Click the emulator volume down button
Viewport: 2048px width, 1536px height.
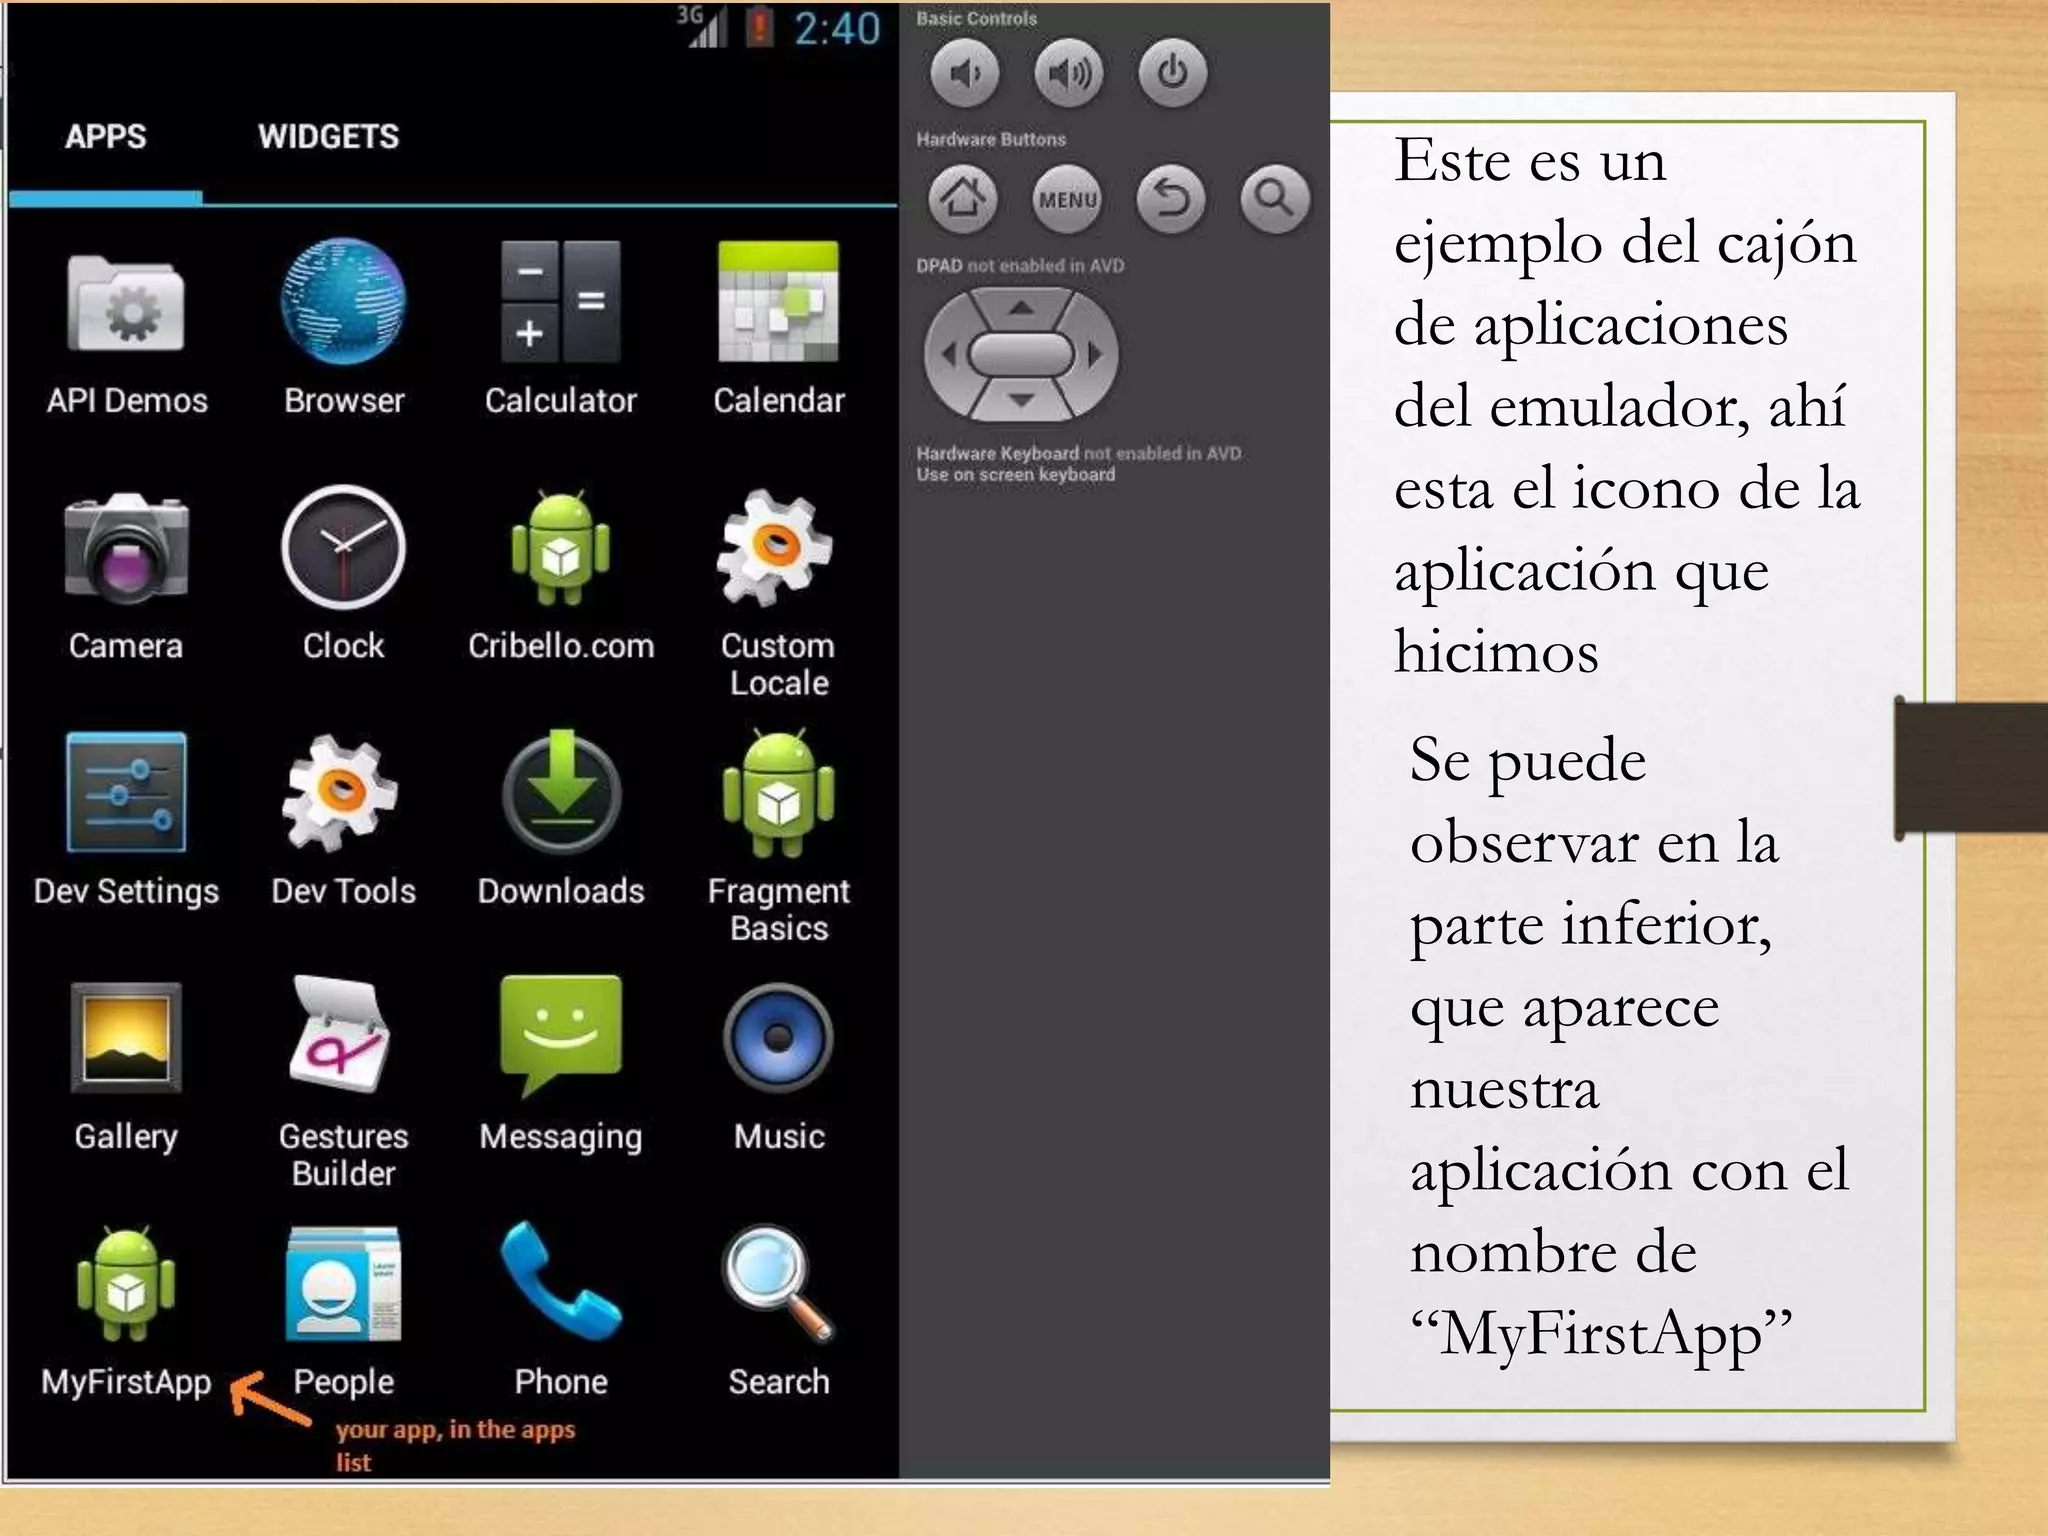point(965,73)
